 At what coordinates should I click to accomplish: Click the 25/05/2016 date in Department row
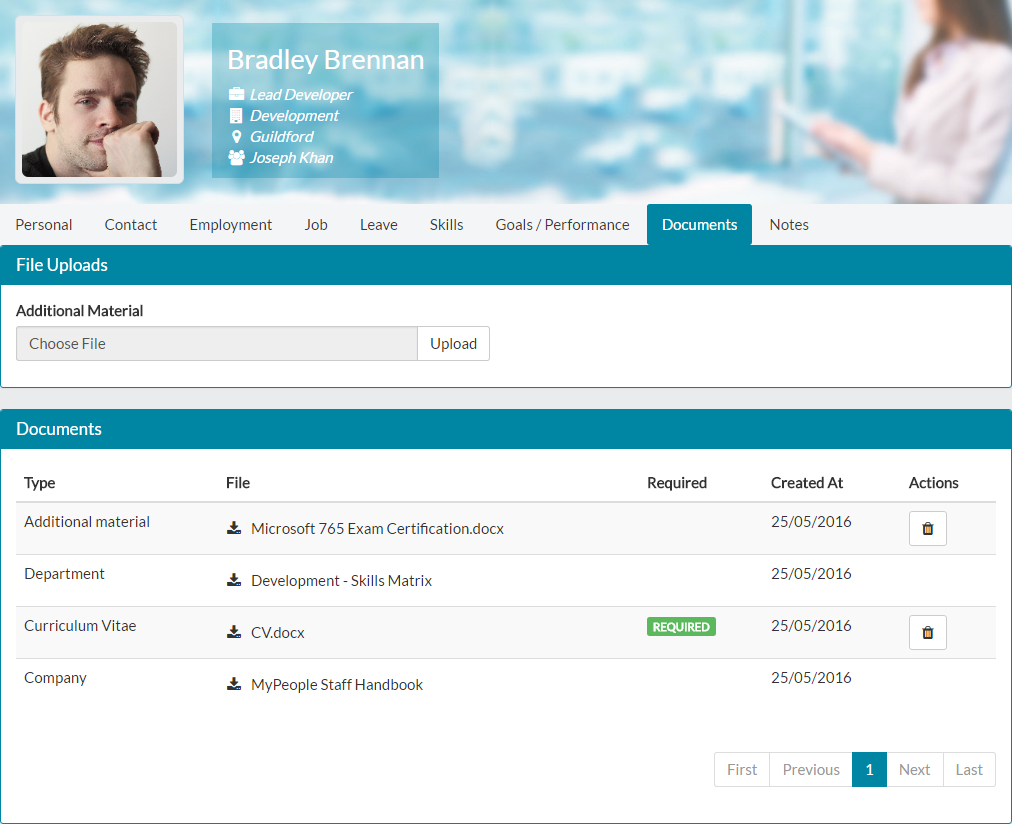tap(811, 574)
